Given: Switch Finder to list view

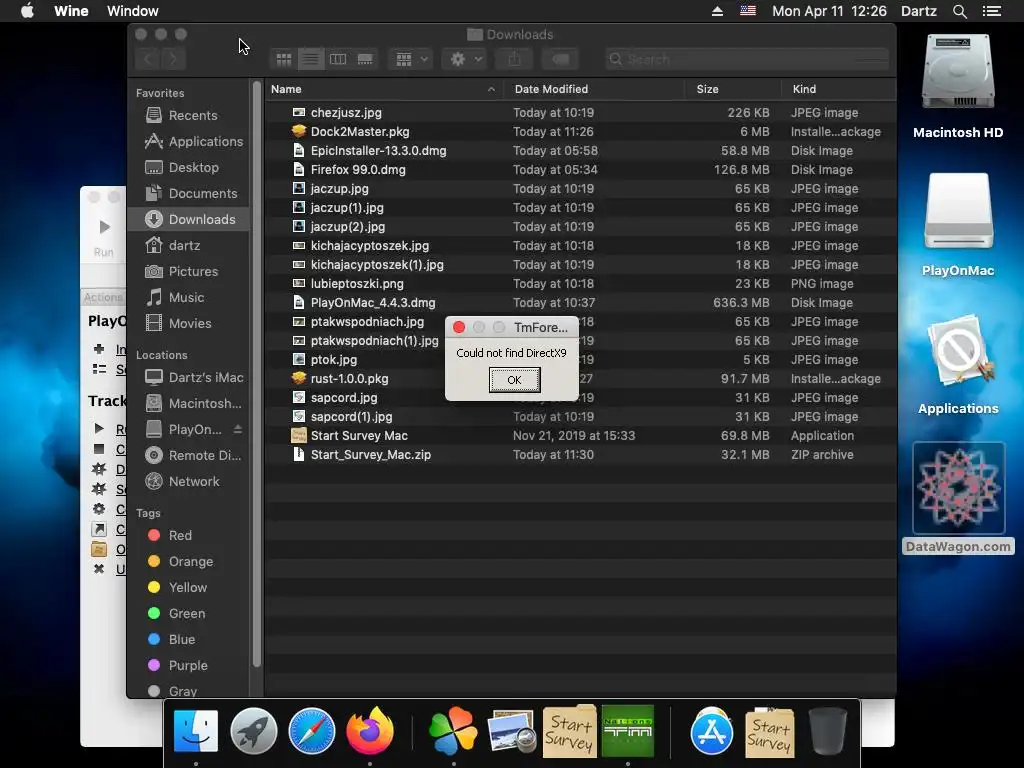Looking at the screenshot, I should tap(311, 59).
